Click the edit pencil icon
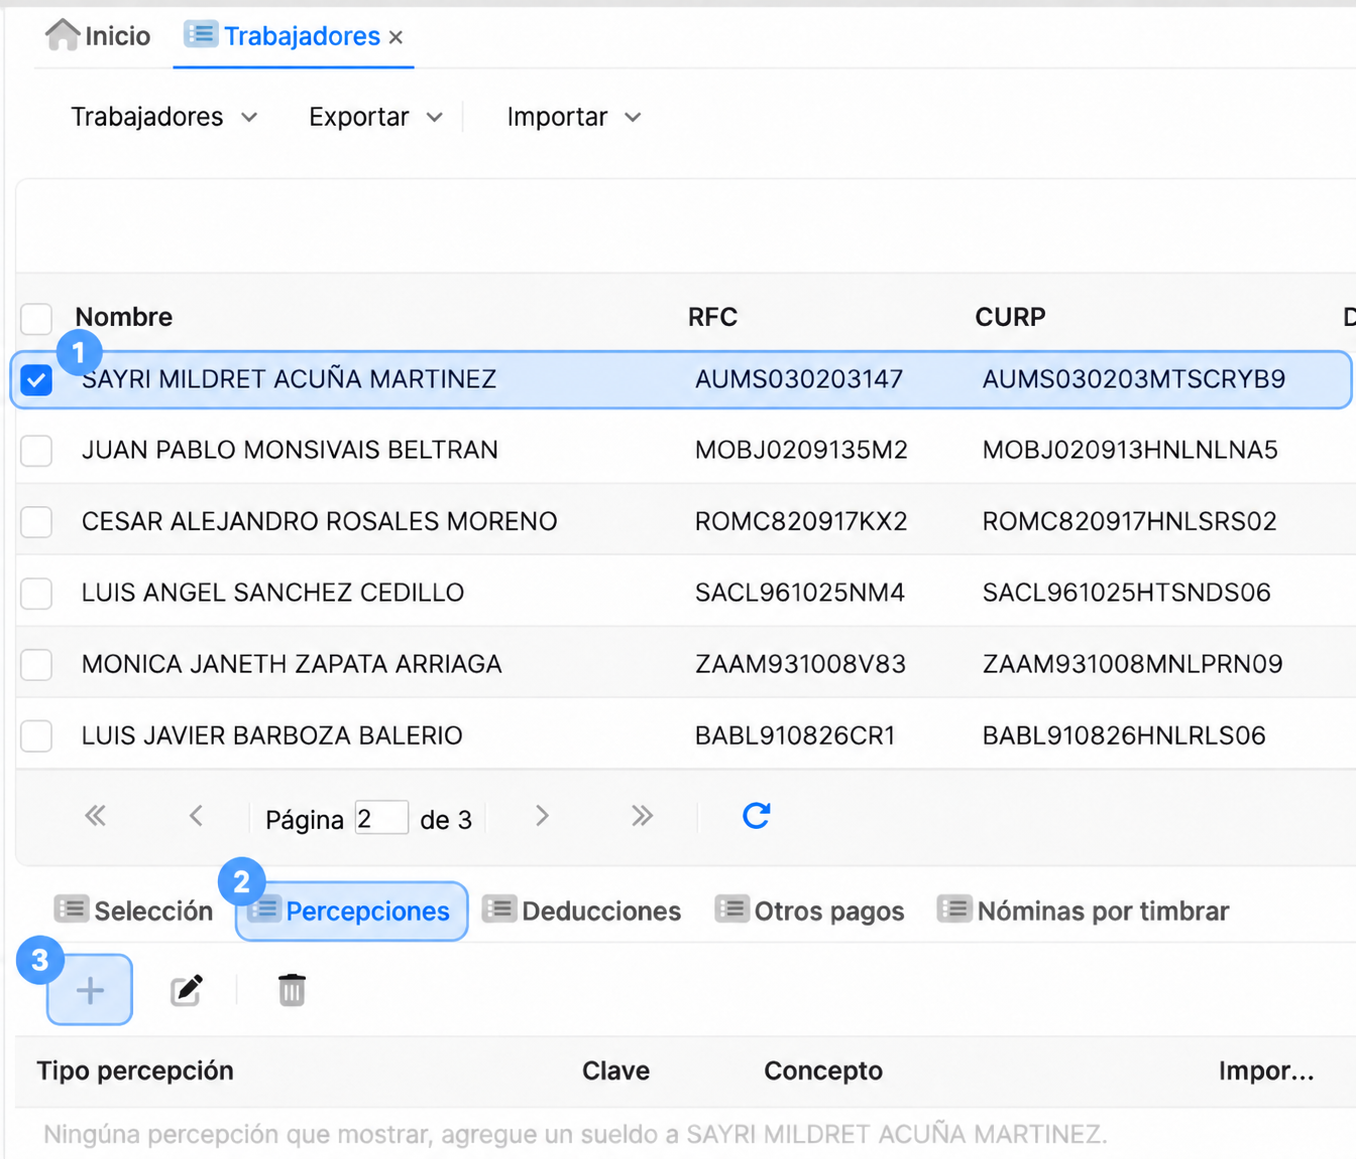The image size is (1356, 1159). [187, 990]
